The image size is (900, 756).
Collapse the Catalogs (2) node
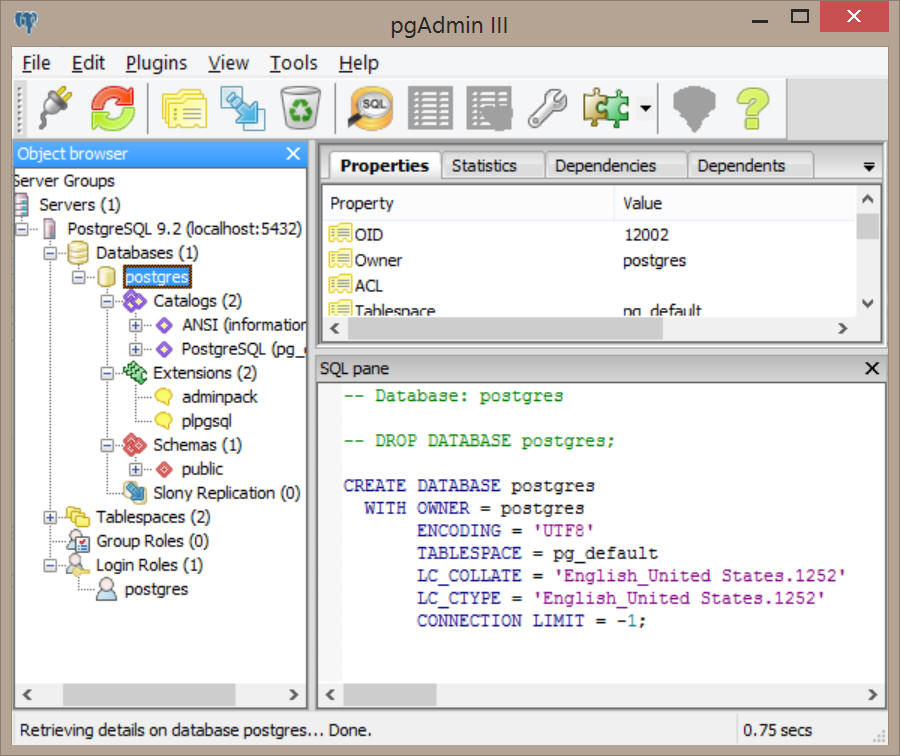tap(107, 301)
